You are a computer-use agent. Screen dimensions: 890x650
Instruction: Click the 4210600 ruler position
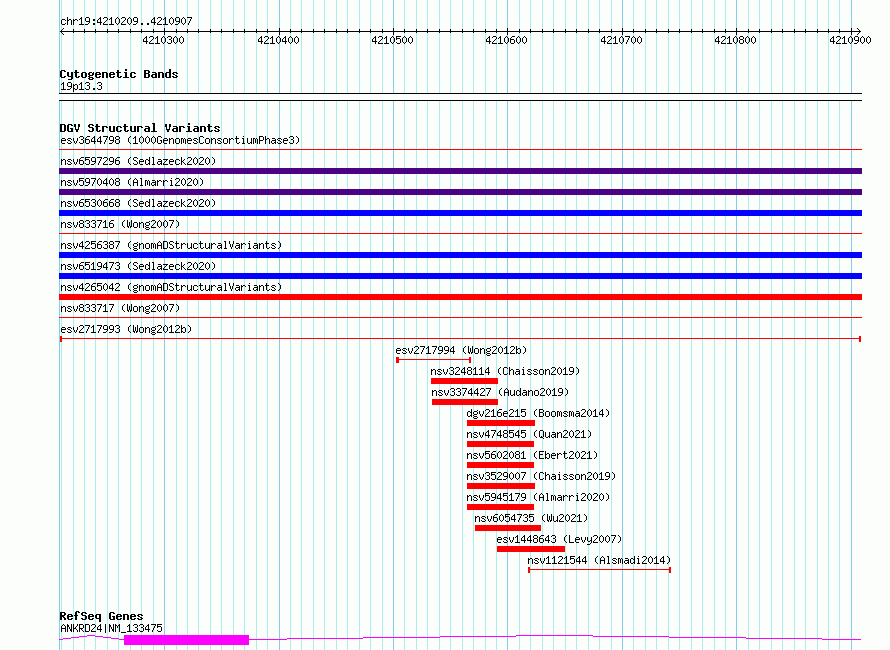pyautogui.click(x=506, y=40)
